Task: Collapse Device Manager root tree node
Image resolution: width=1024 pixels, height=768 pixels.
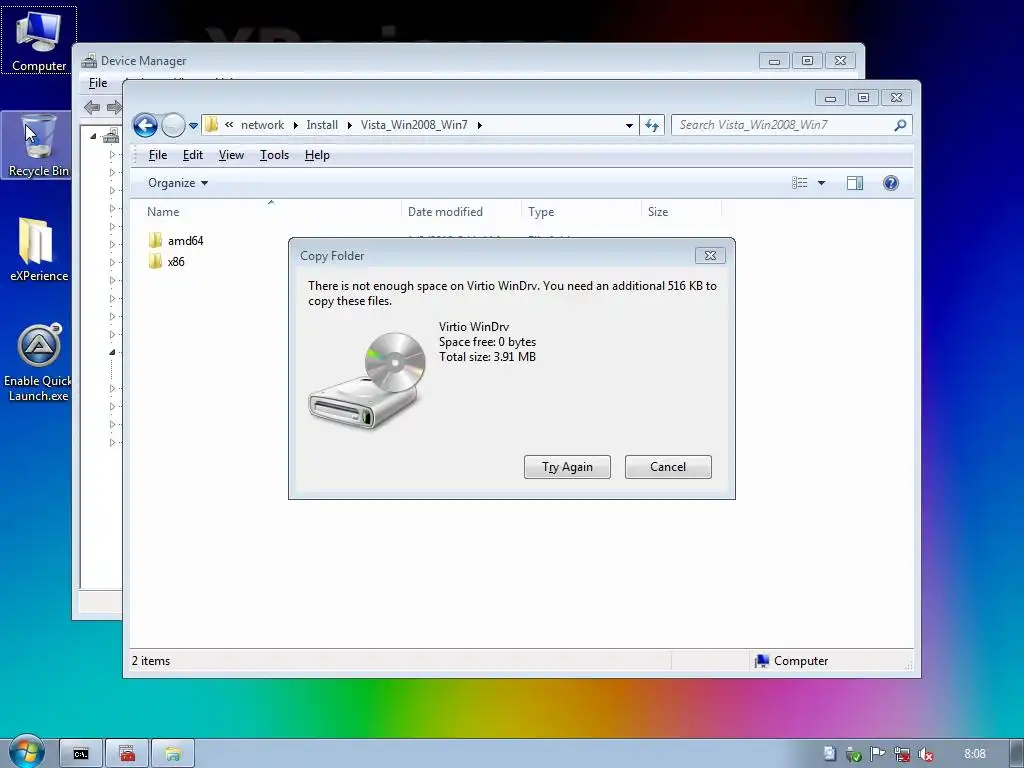Action: coord(93,136)
